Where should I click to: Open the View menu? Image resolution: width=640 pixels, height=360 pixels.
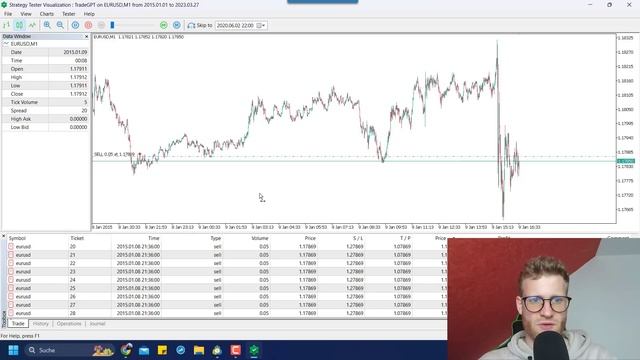click(x=26, y=14)
